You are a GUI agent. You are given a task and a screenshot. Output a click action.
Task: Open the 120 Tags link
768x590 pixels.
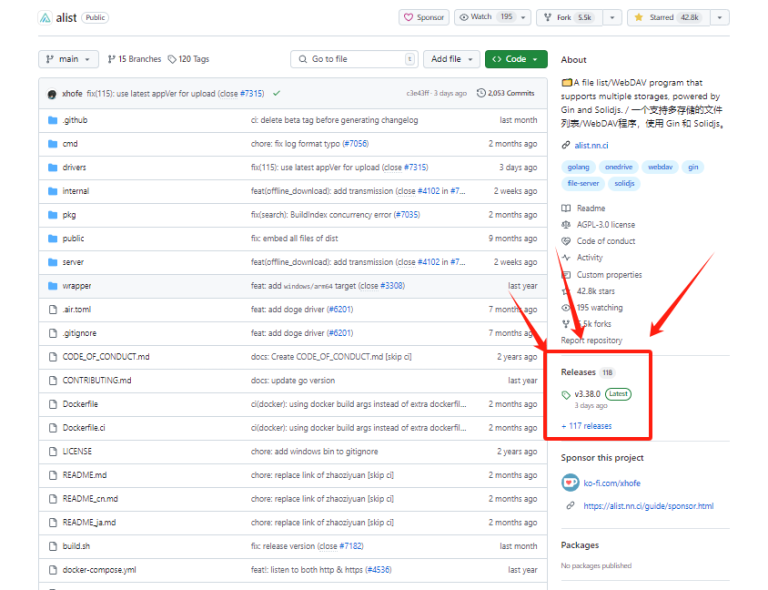pyautogui.click(x=188, y=59)
